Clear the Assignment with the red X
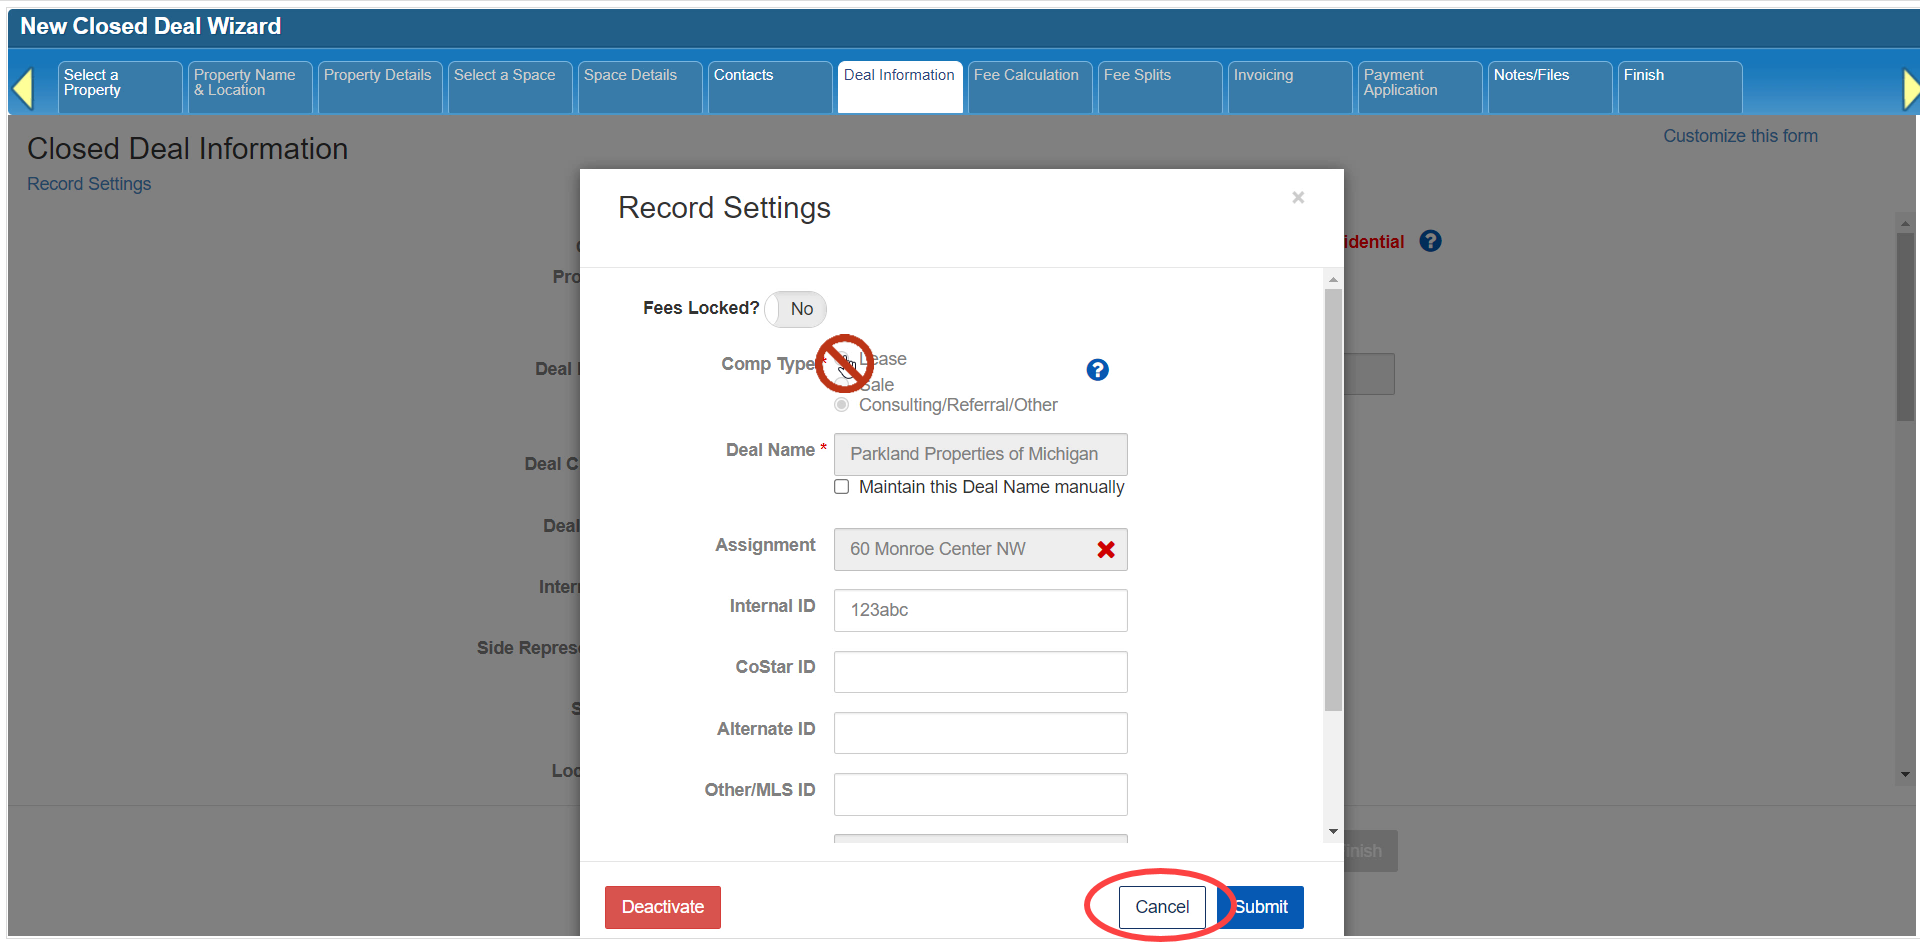This screenshot has height=942, width=1920. (1105, 549)
